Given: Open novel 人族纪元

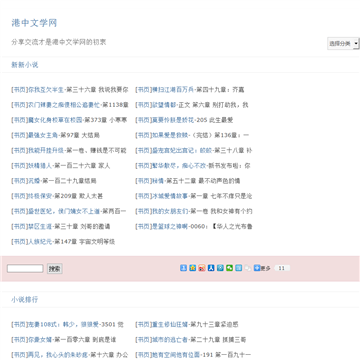Looking at the screenshot, I should pos(40,242).
